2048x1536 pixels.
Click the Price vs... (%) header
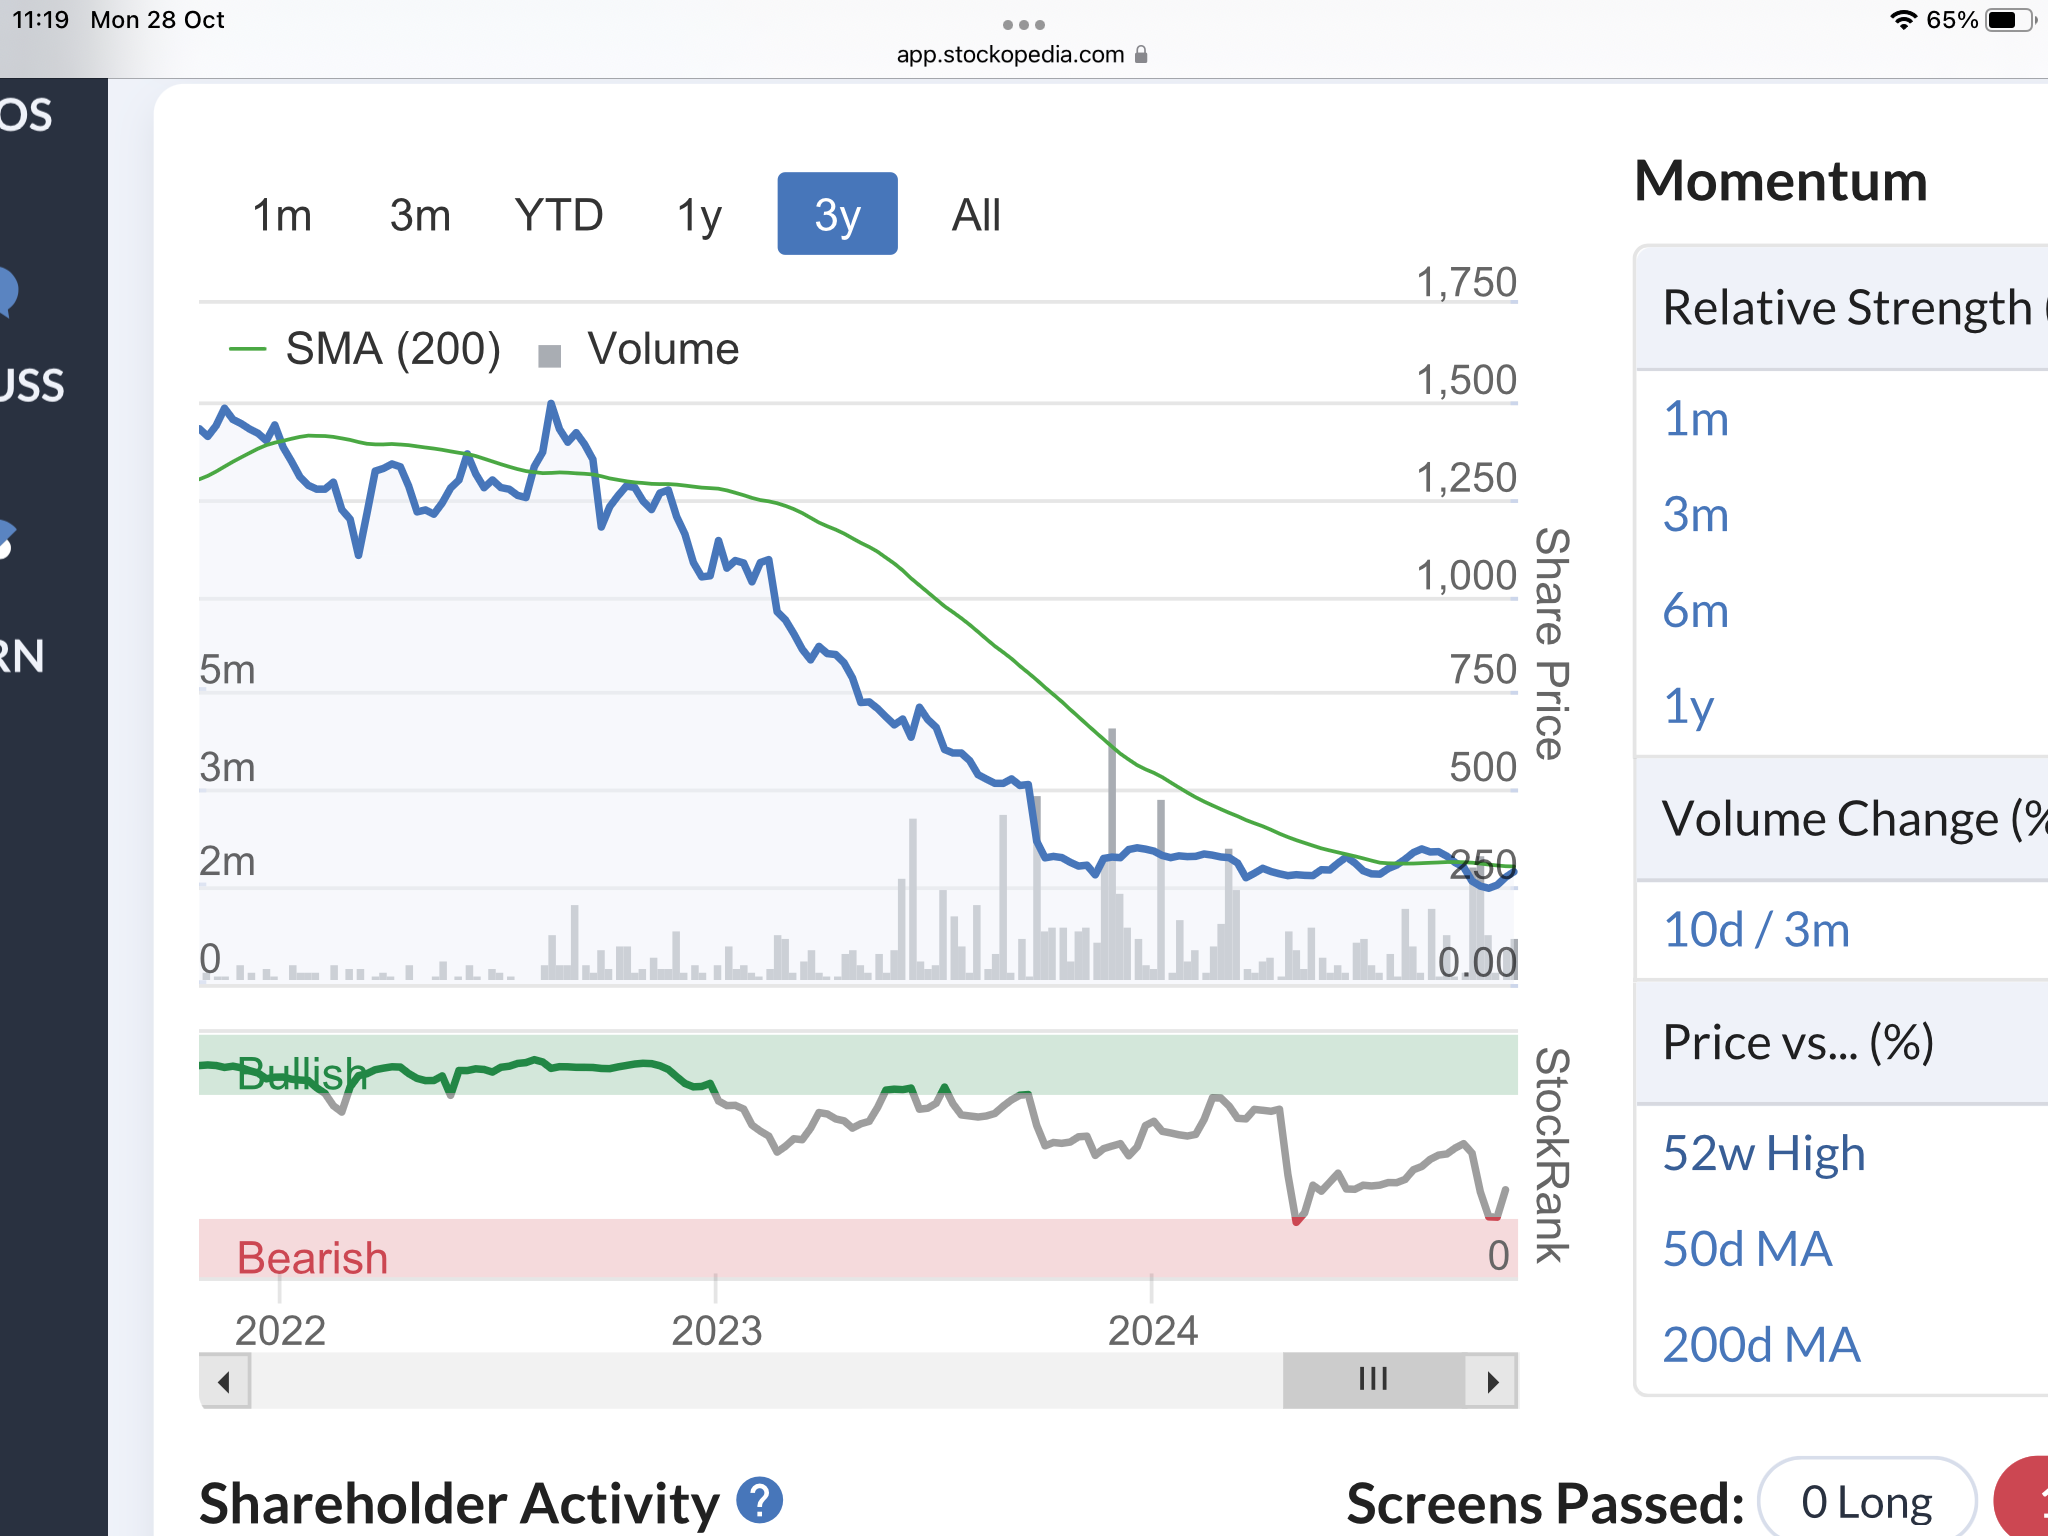[x=1842, y=1042]
